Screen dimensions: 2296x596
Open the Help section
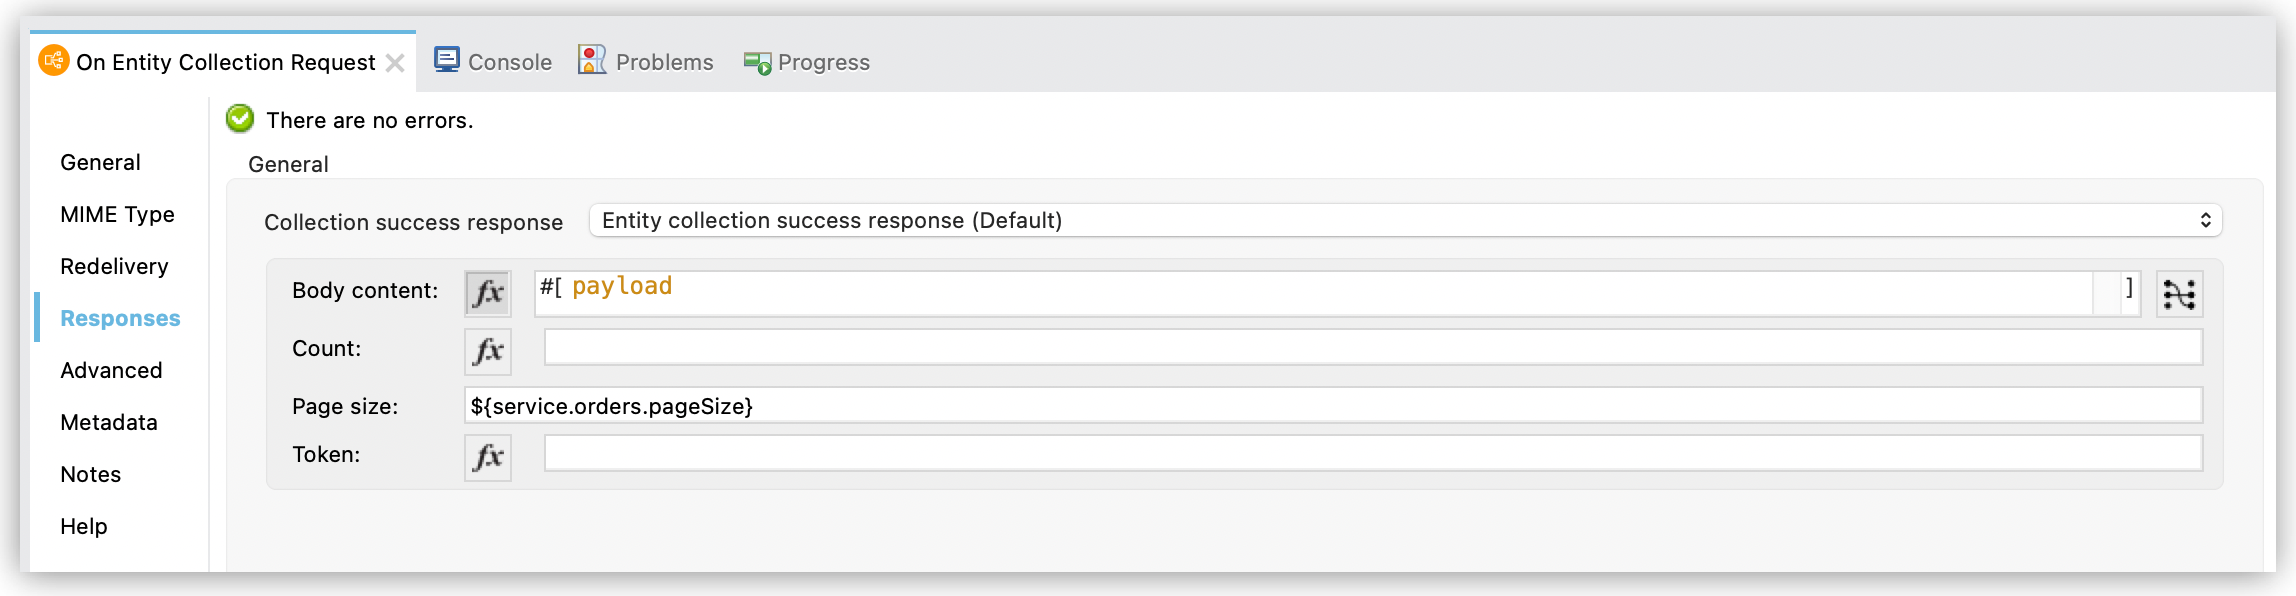(x=83, y=526)
